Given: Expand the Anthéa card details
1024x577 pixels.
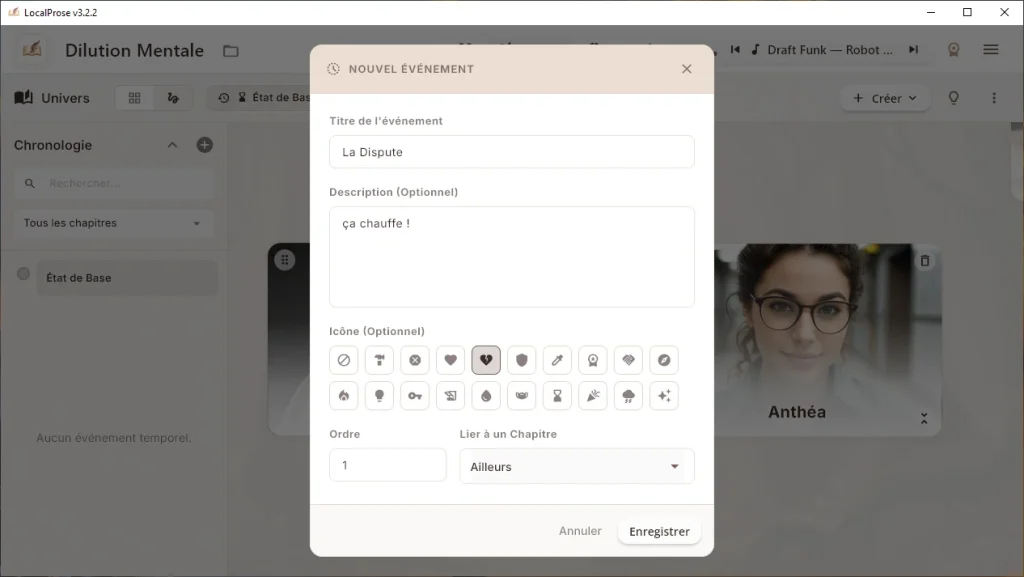Looking at the screenshot, I should coord(924,418).
